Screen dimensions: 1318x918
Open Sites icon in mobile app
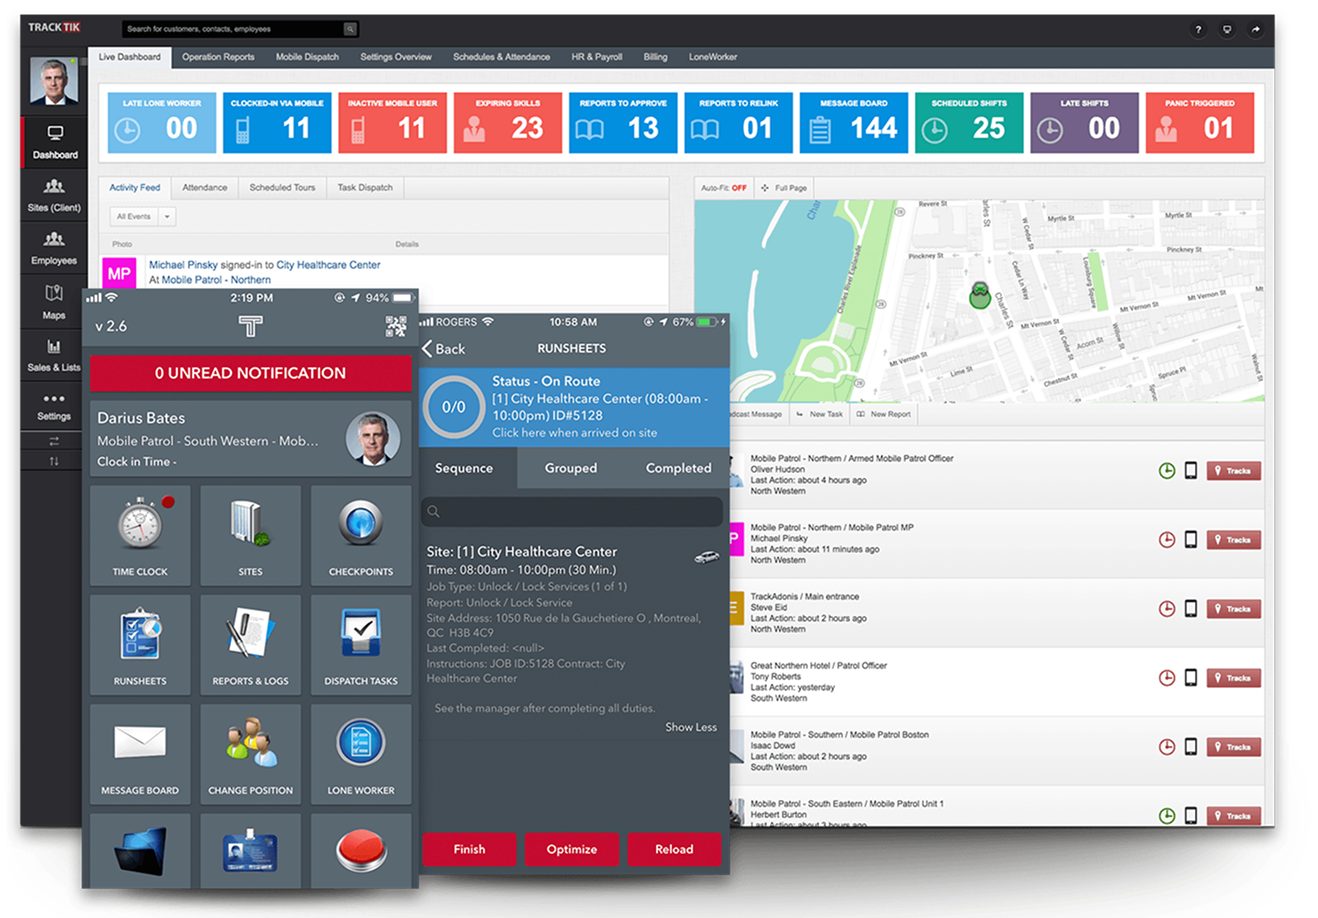[x=250, y=535]
